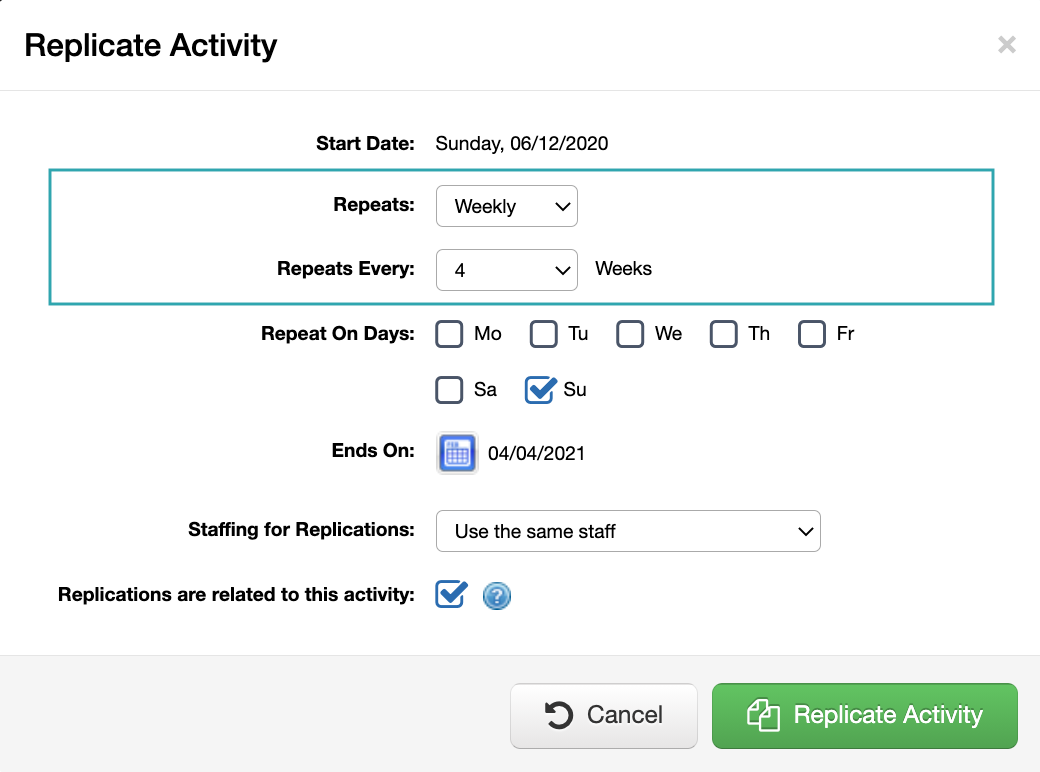Click the copy icon on Replicate Activity button

point(763,715)
